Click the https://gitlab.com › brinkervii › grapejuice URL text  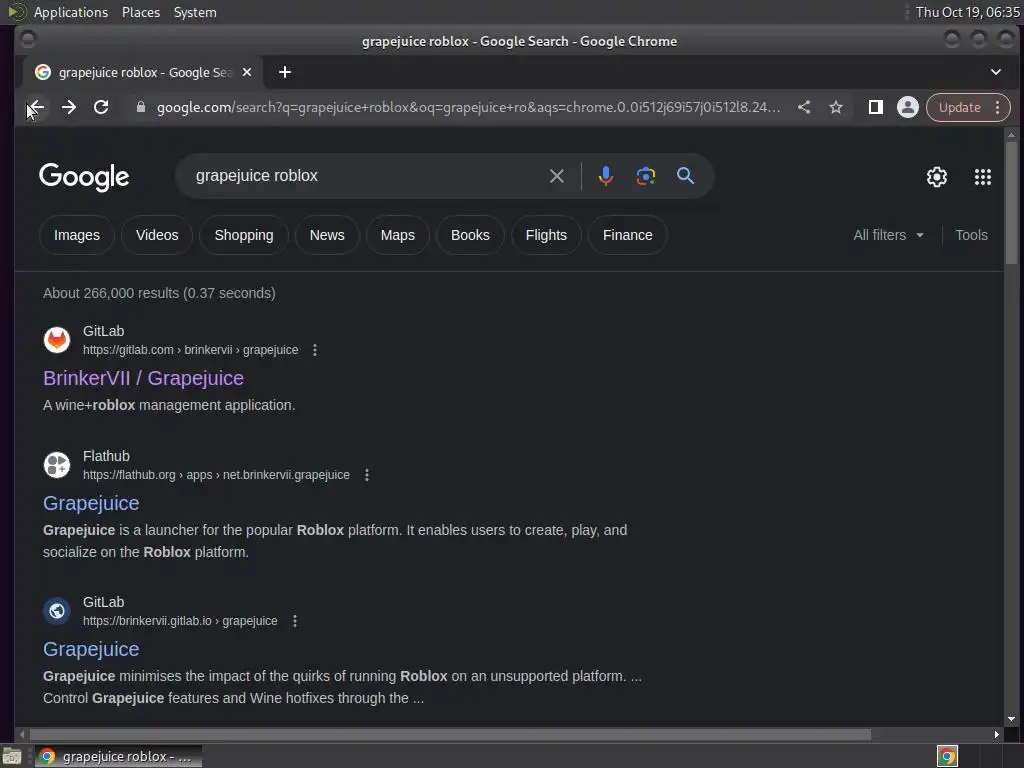point(190,350)
